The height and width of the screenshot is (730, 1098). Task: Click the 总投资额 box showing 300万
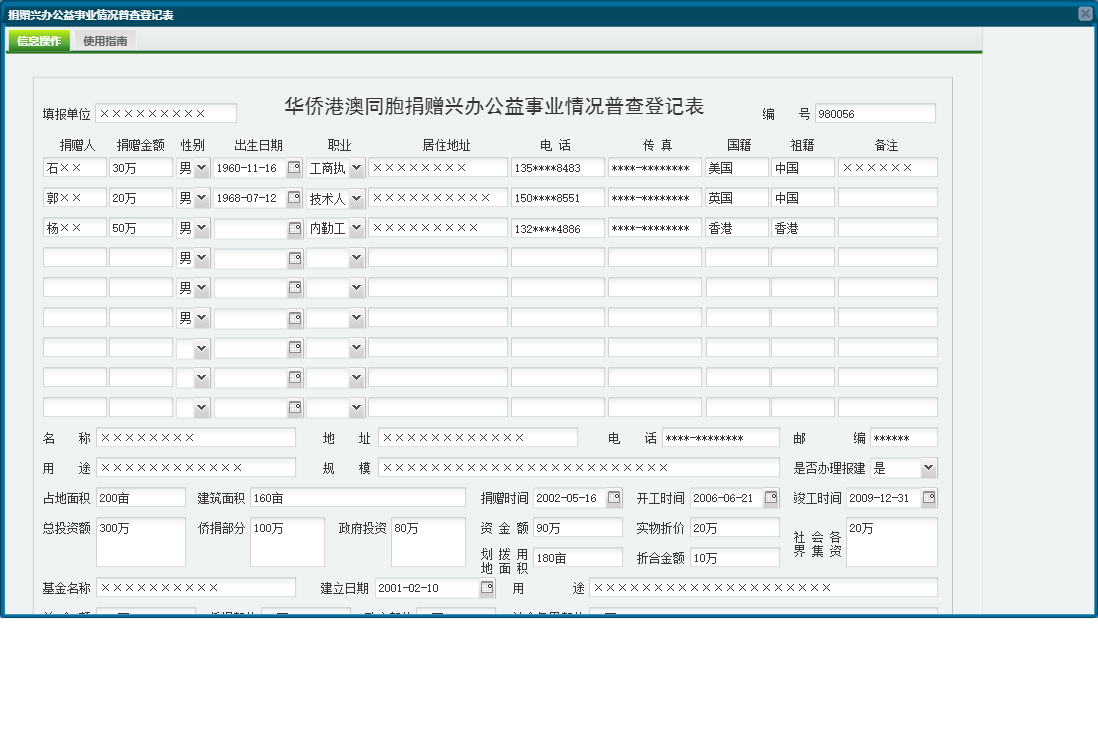click(x=141, y=542)
